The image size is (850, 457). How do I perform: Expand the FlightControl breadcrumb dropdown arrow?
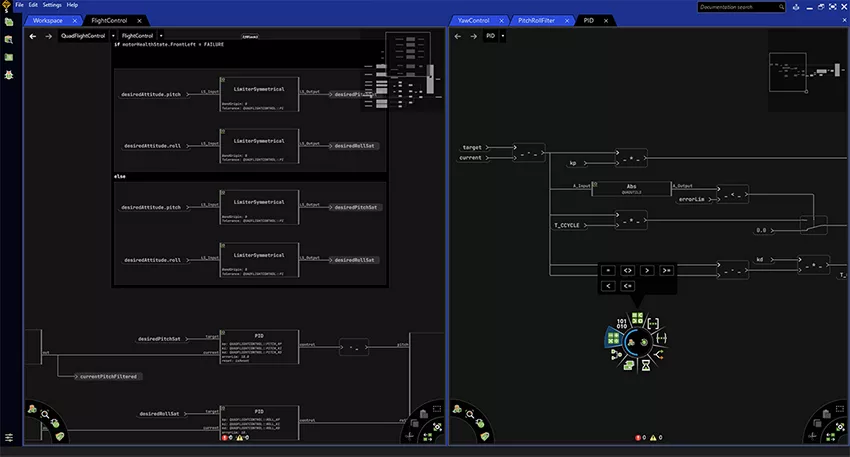[161, 36]
